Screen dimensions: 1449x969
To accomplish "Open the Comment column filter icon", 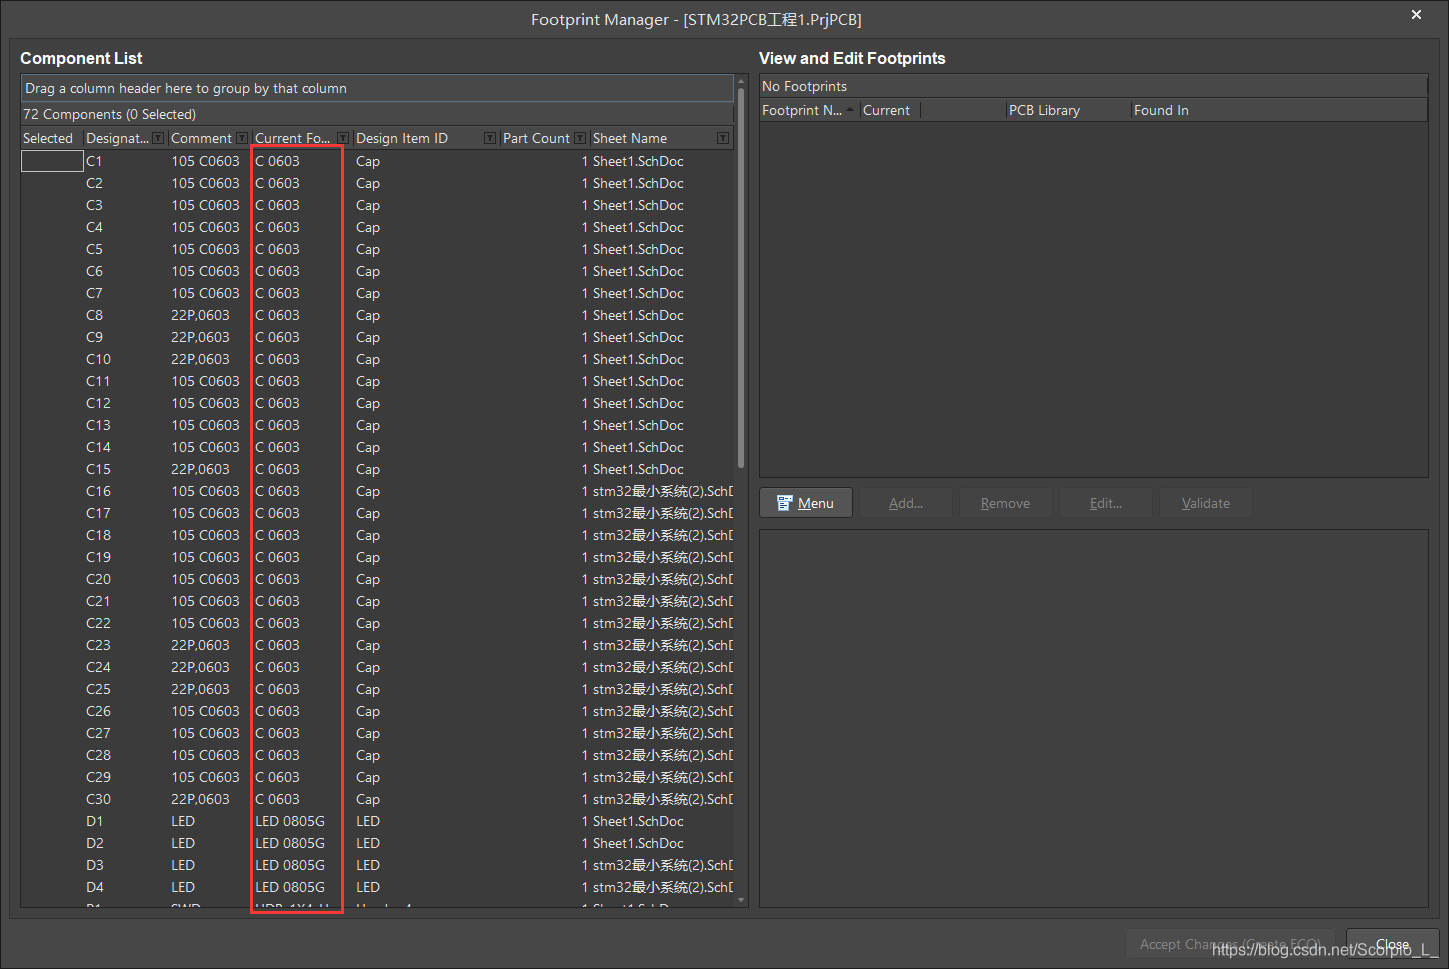I will pos(242,138).
